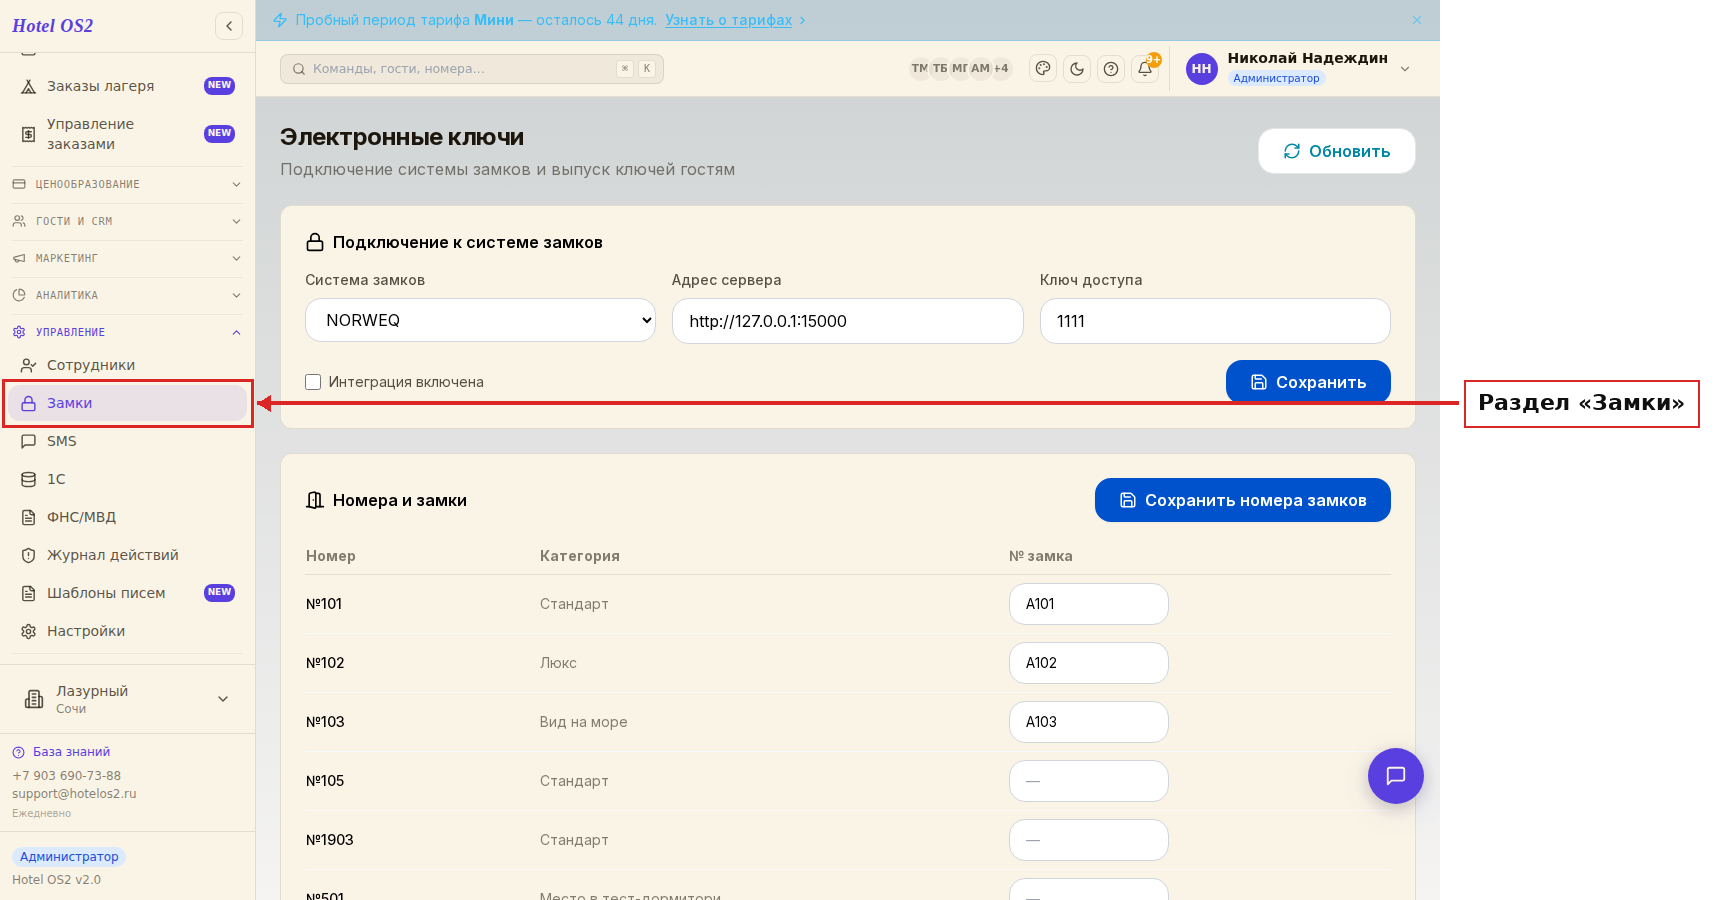1723x900 pixels.
Task: Show the +4 additional team members
Action: click(1001, 69)
